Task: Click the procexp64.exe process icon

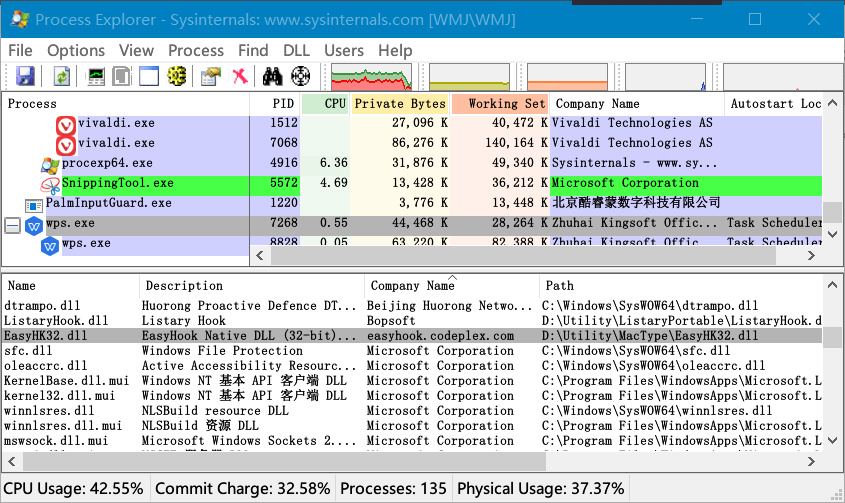Action: 50,166
